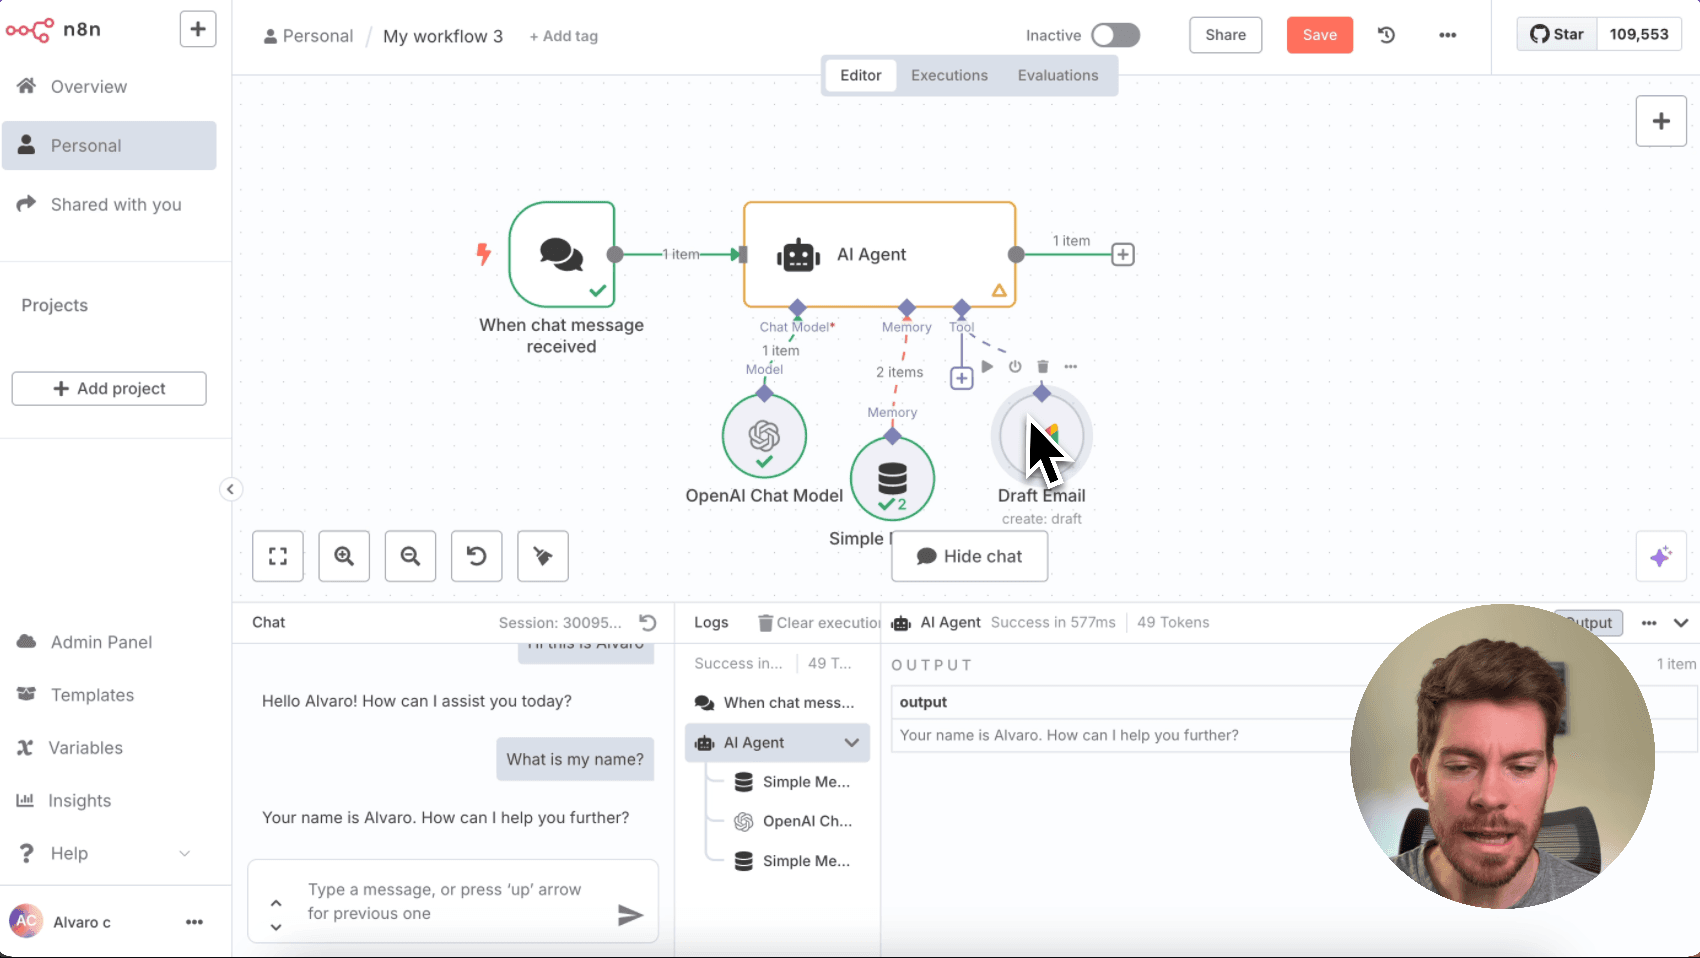The width and height of the screenshot is (1700, 958).
Task: Open the workflow history icon
Action: (1386, 35)
